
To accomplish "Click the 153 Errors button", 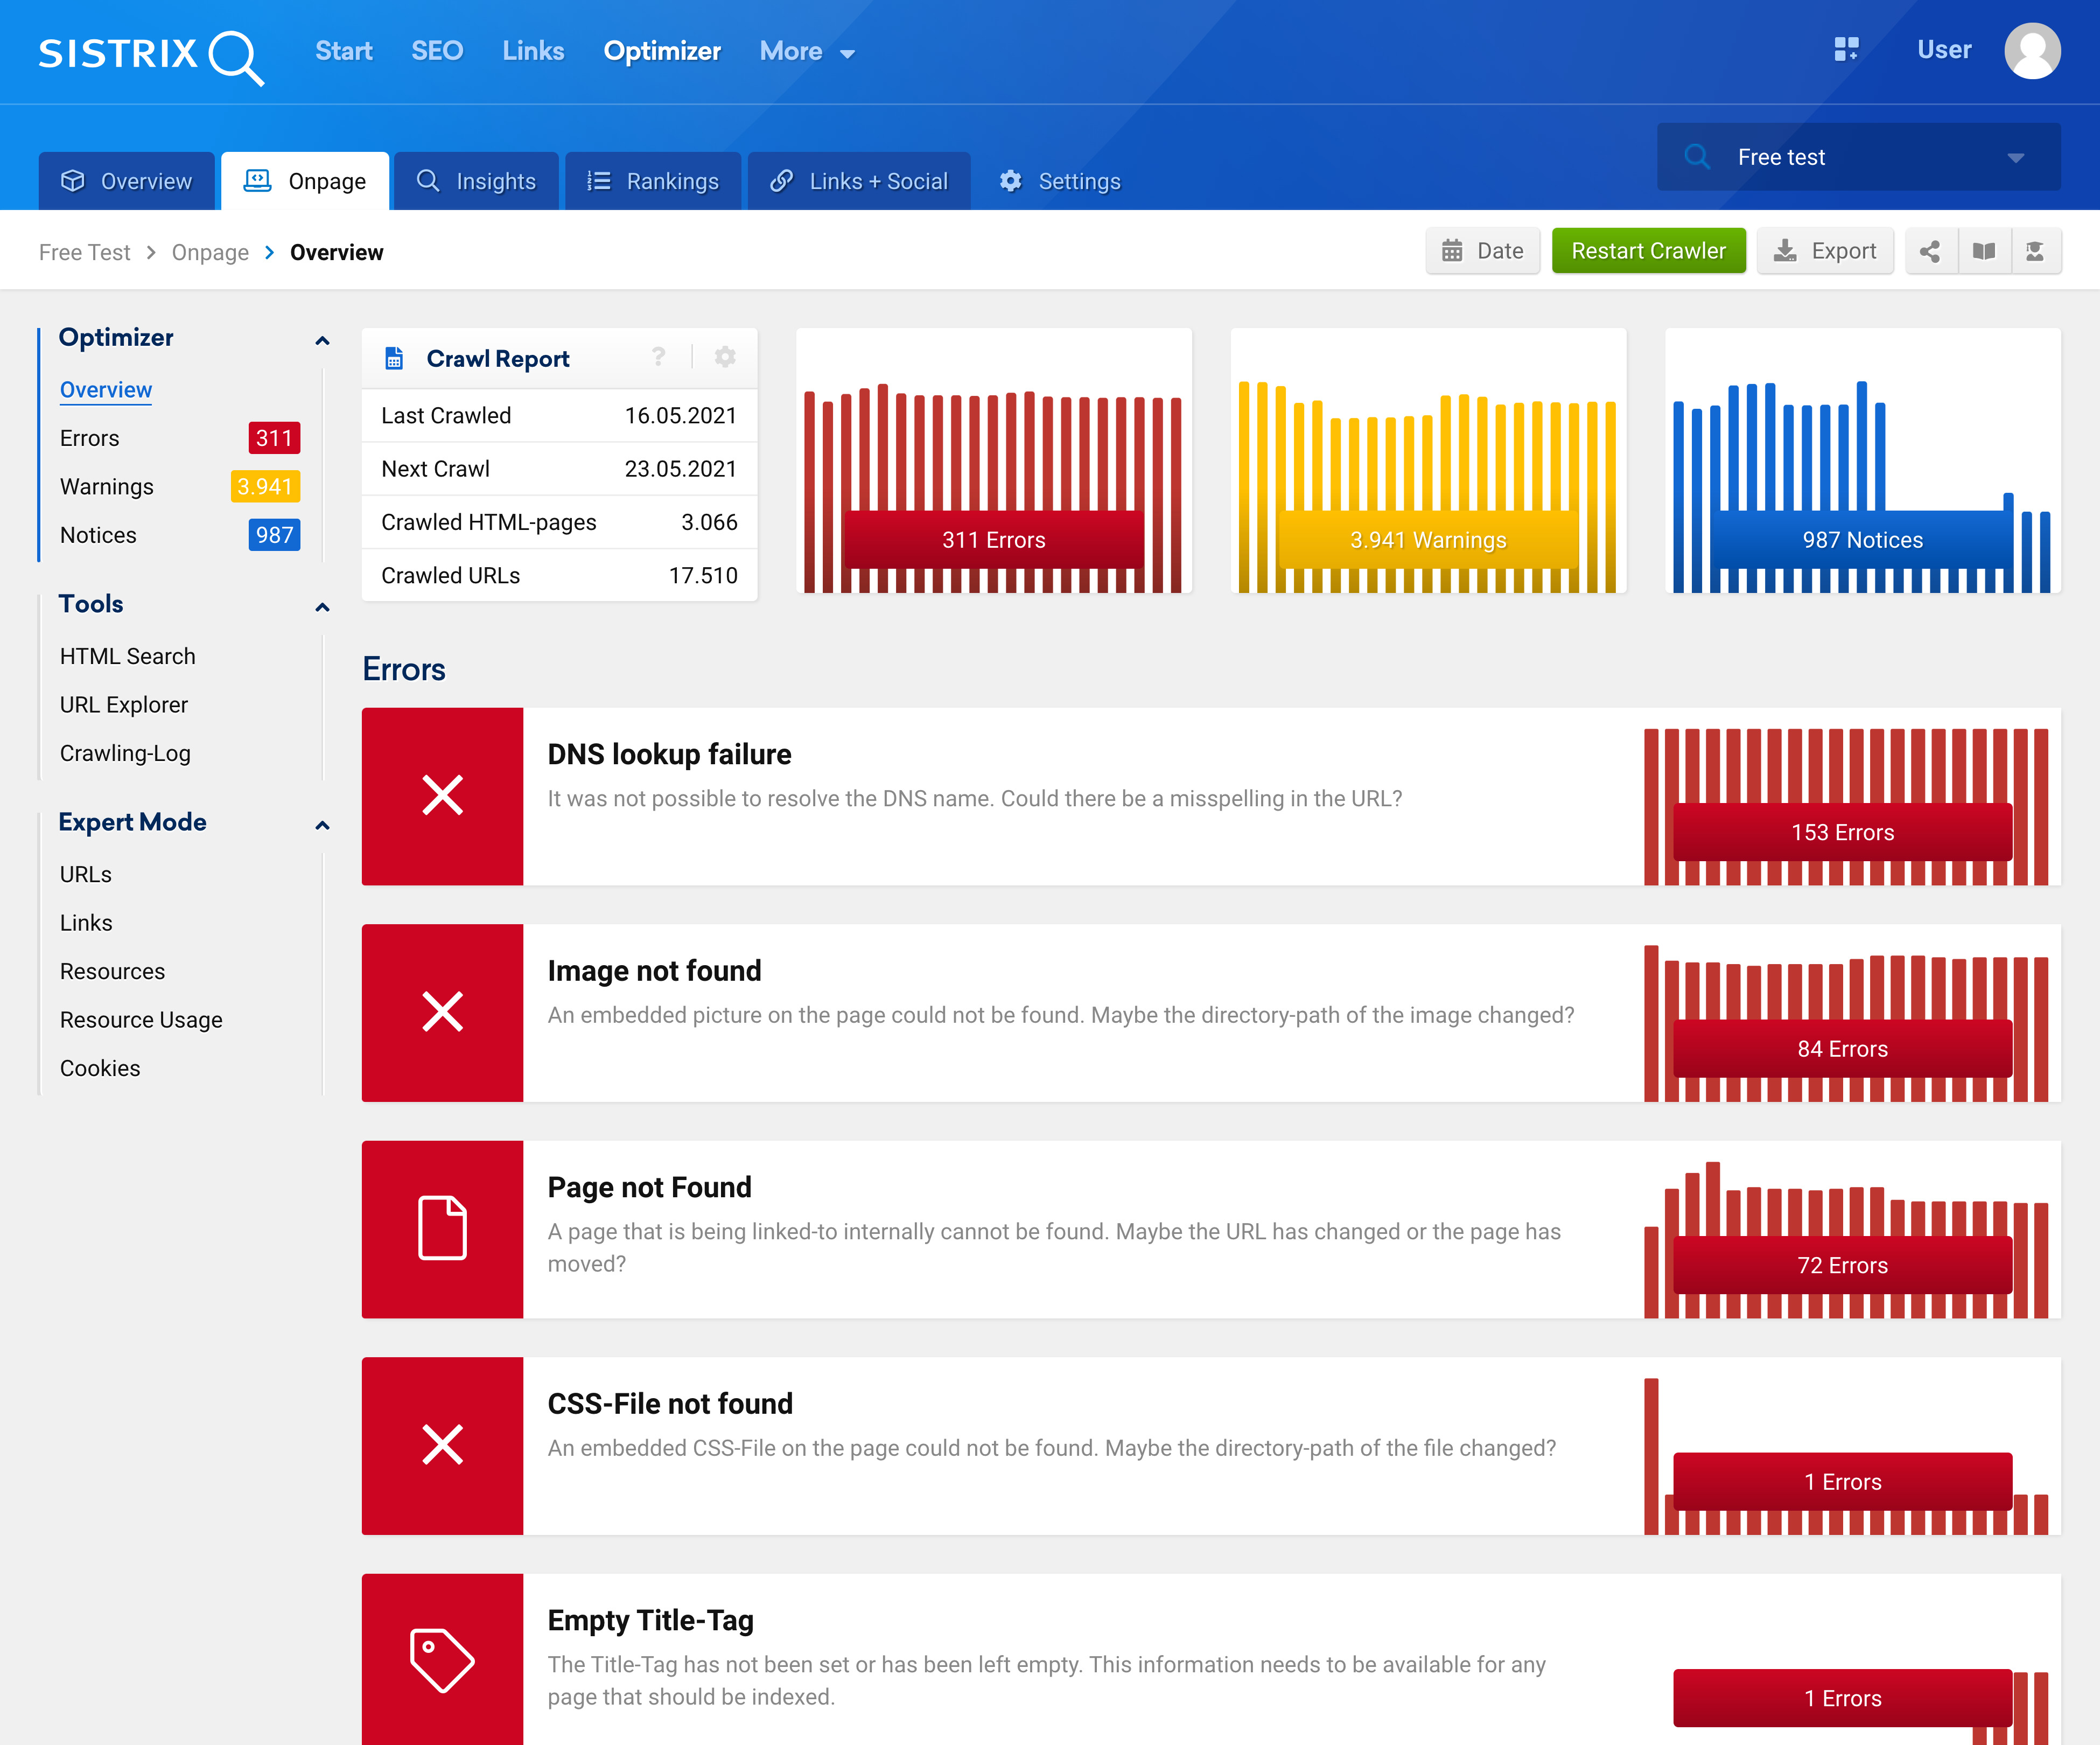I will (1842, 832).
